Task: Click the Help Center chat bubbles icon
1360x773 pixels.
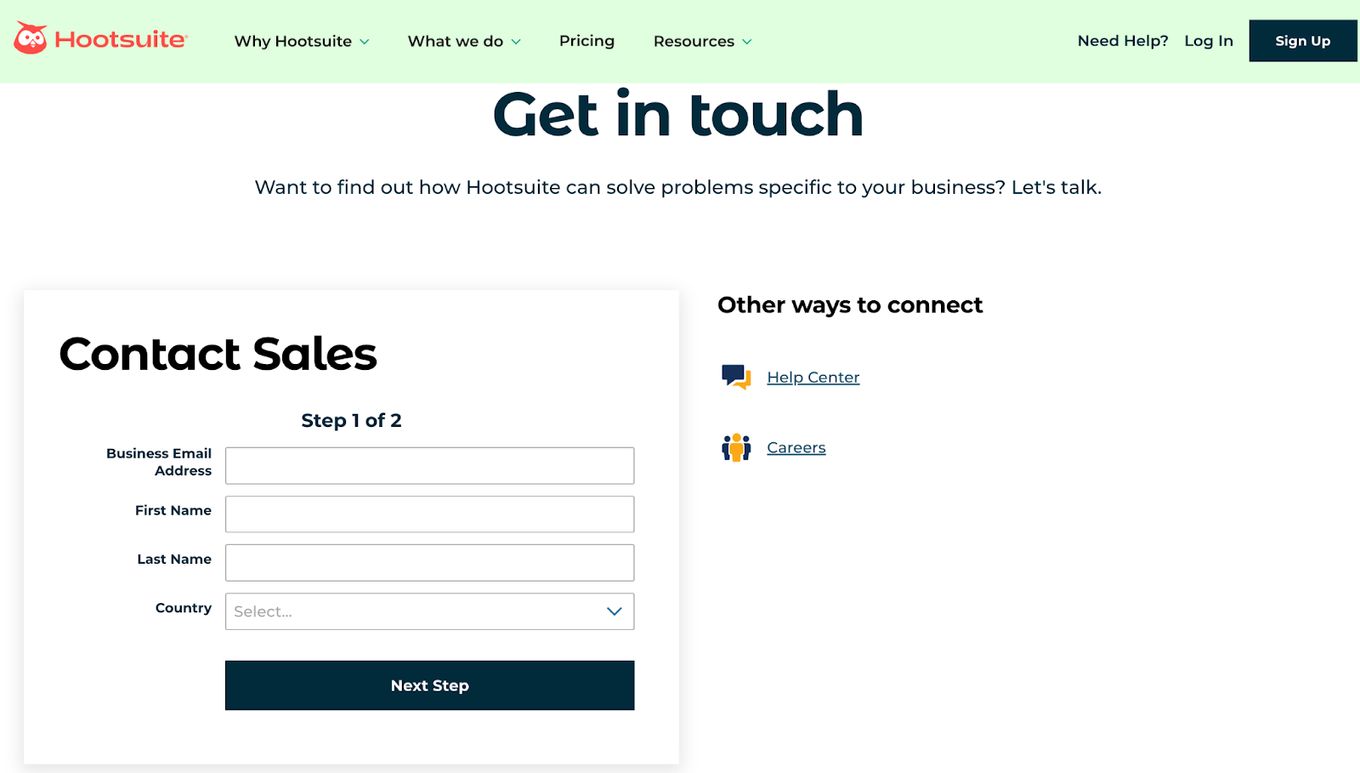Action: coord(736,377)
